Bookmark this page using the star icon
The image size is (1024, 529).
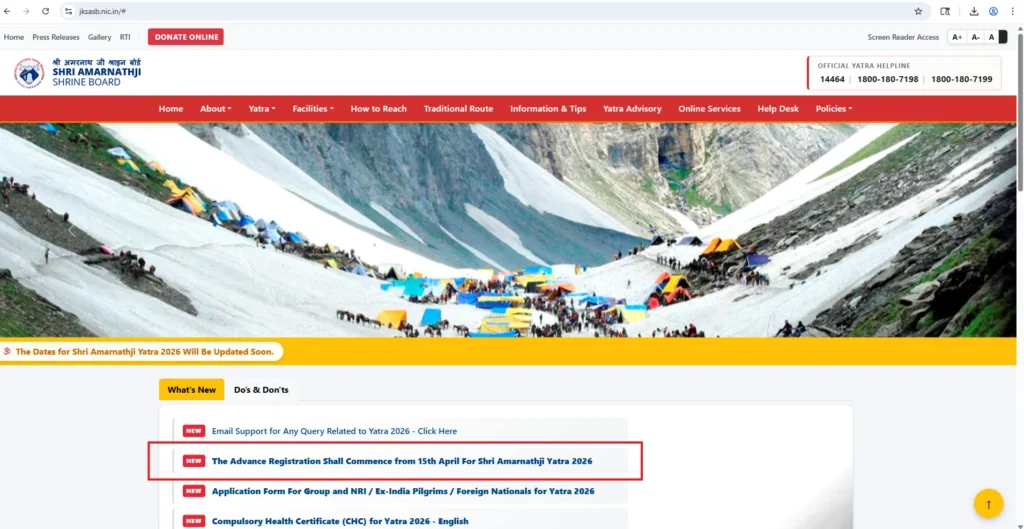(918, 11)
